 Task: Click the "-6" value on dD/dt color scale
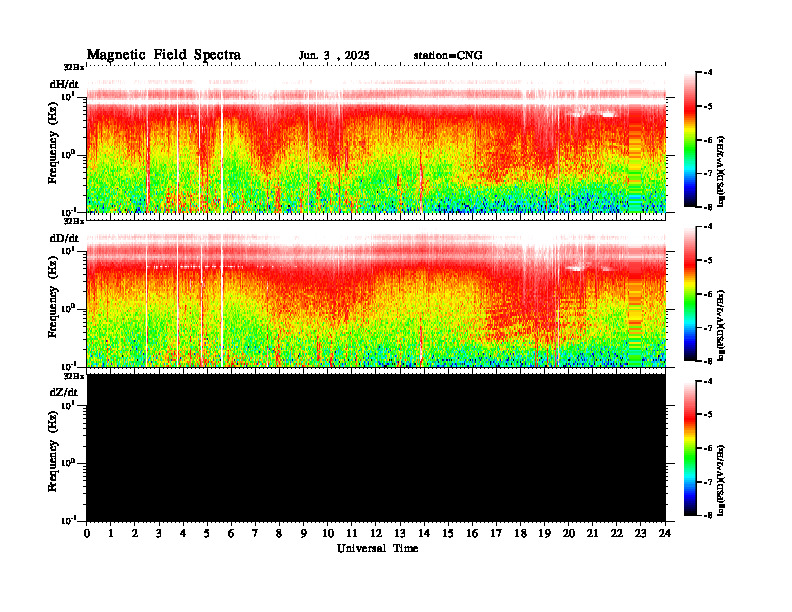[x=709, y=294]
